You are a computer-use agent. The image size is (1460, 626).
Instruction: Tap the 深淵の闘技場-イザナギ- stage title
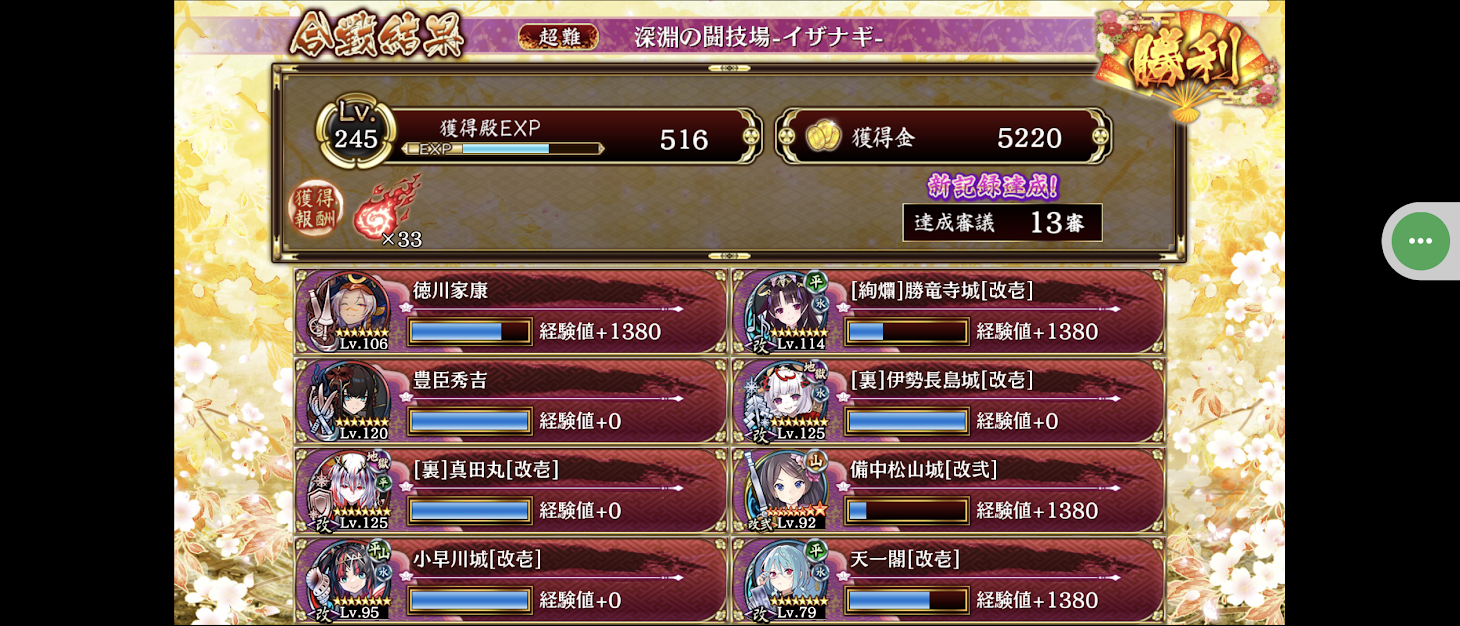759,37
